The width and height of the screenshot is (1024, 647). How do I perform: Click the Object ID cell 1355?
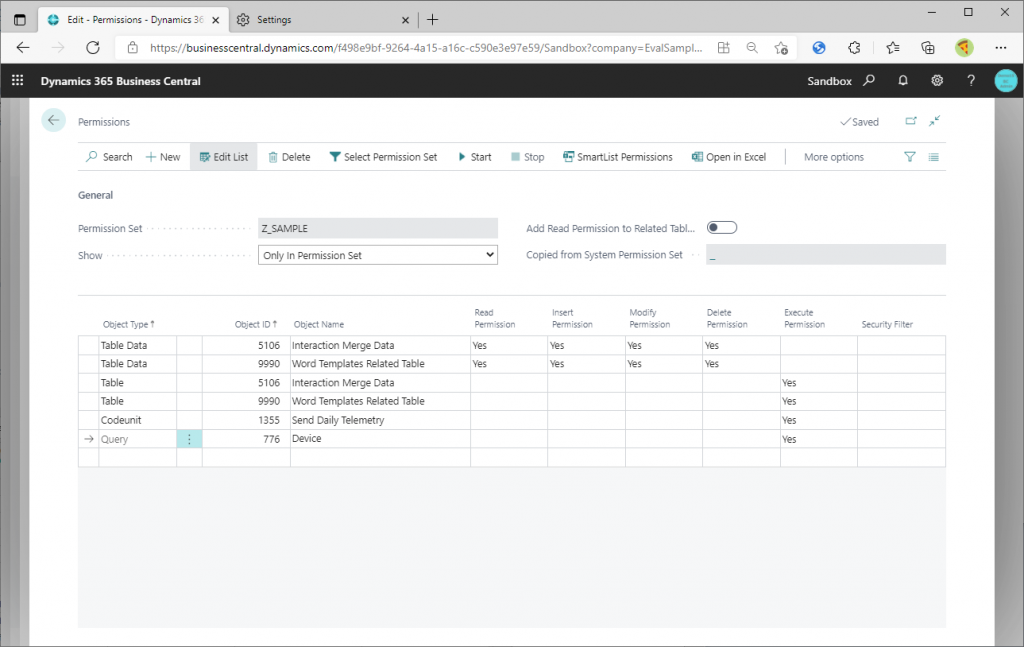click(246, 420)
